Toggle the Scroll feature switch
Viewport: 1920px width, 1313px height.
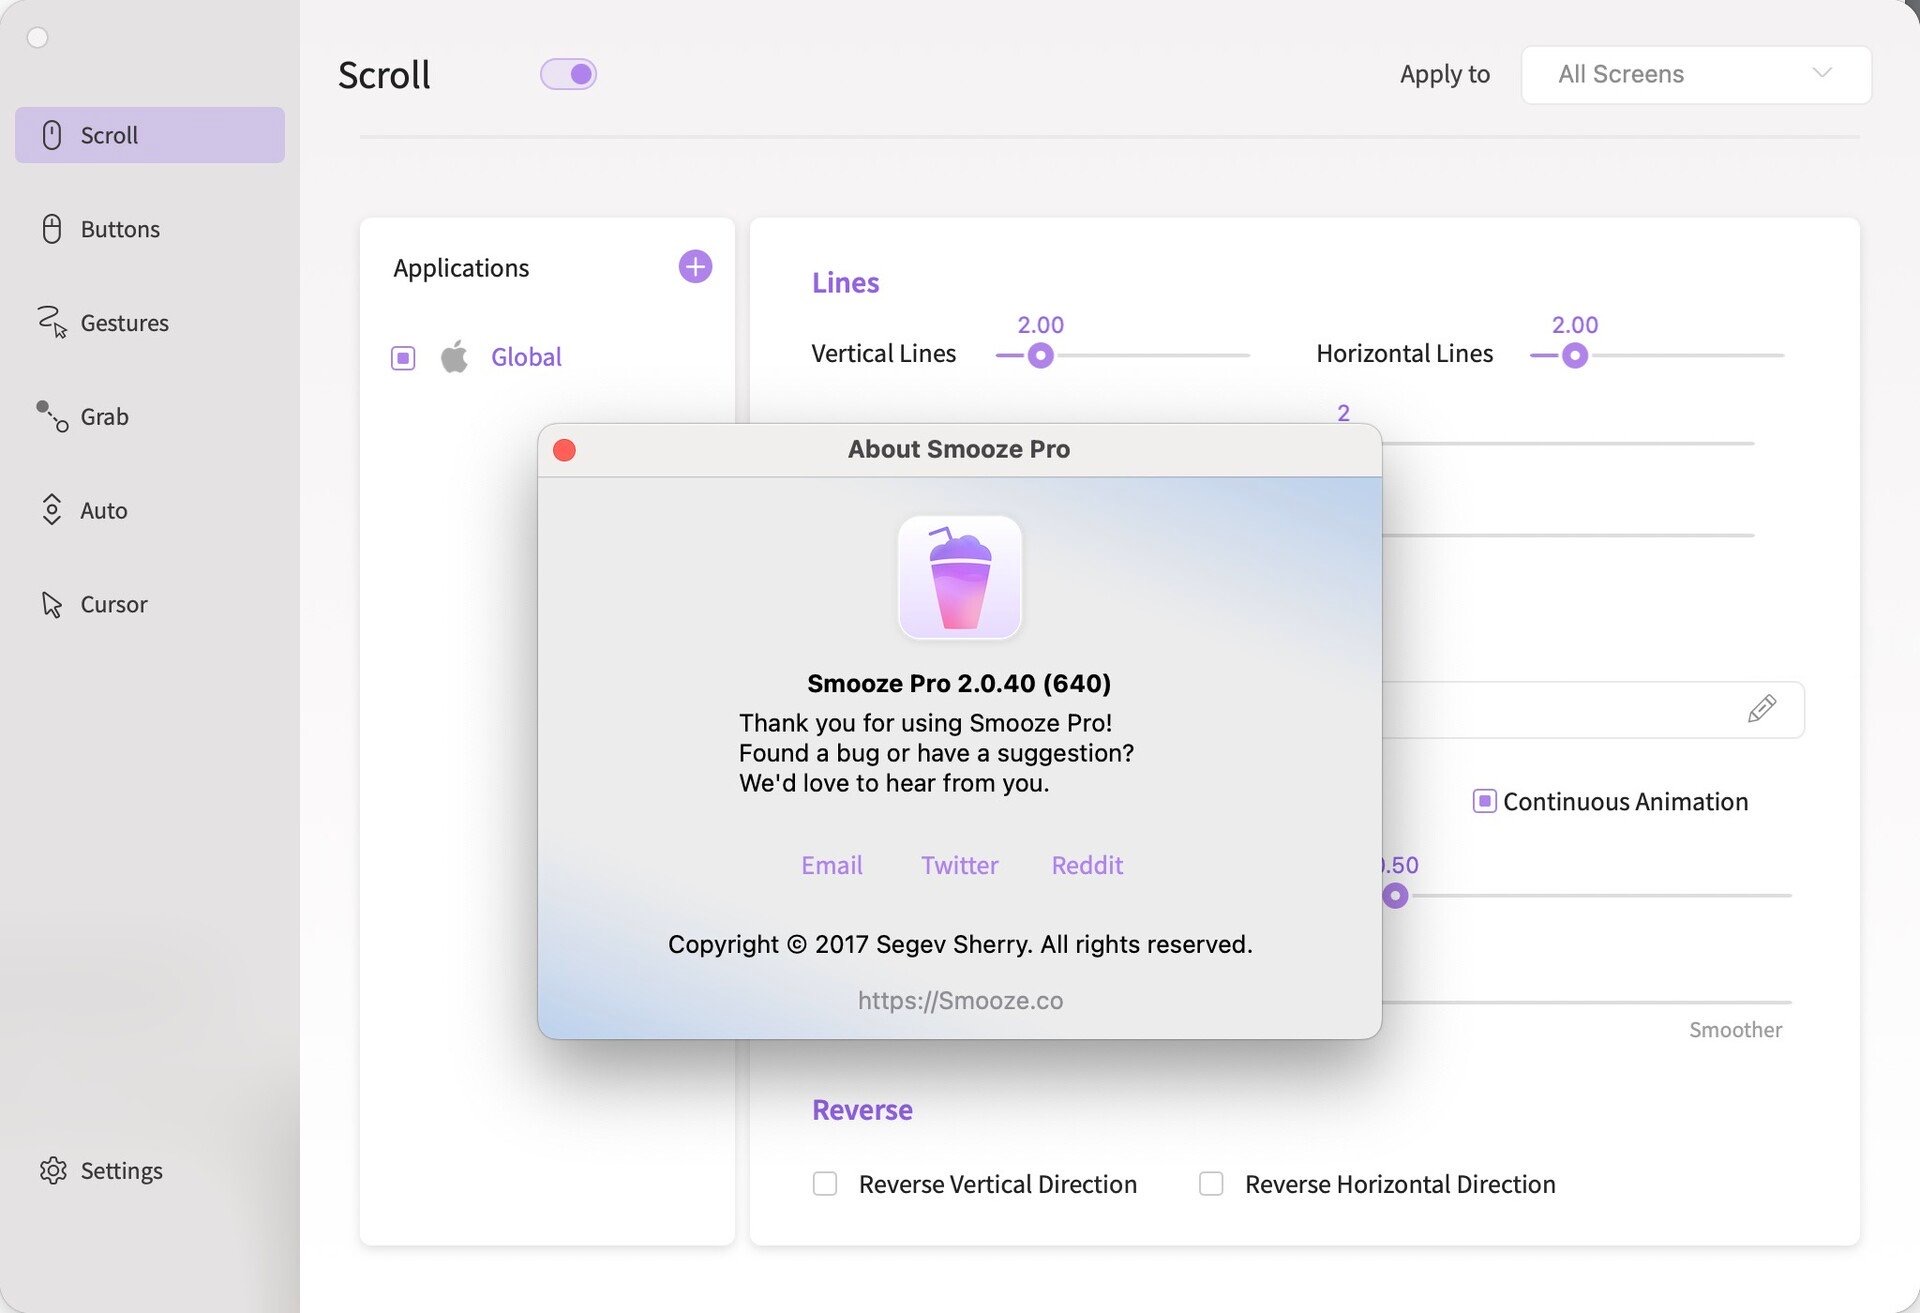(x=568, y=73)
